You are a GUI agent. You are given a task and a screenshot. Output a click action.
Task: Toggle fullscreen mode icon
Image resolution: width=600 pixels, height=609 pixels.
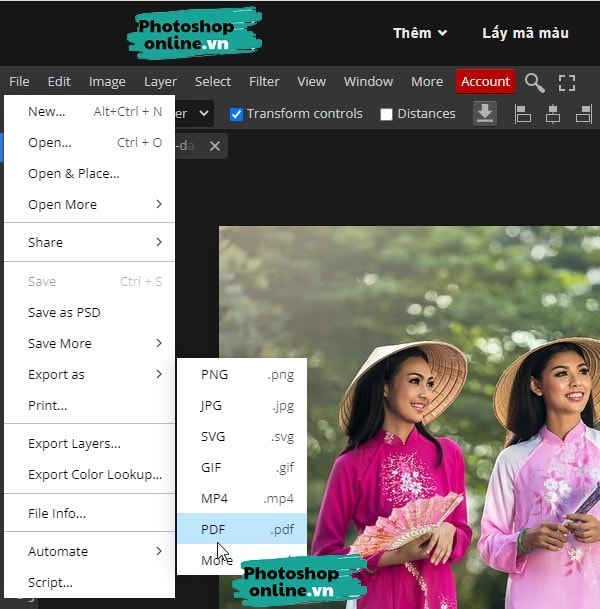[x=567, y=82]
